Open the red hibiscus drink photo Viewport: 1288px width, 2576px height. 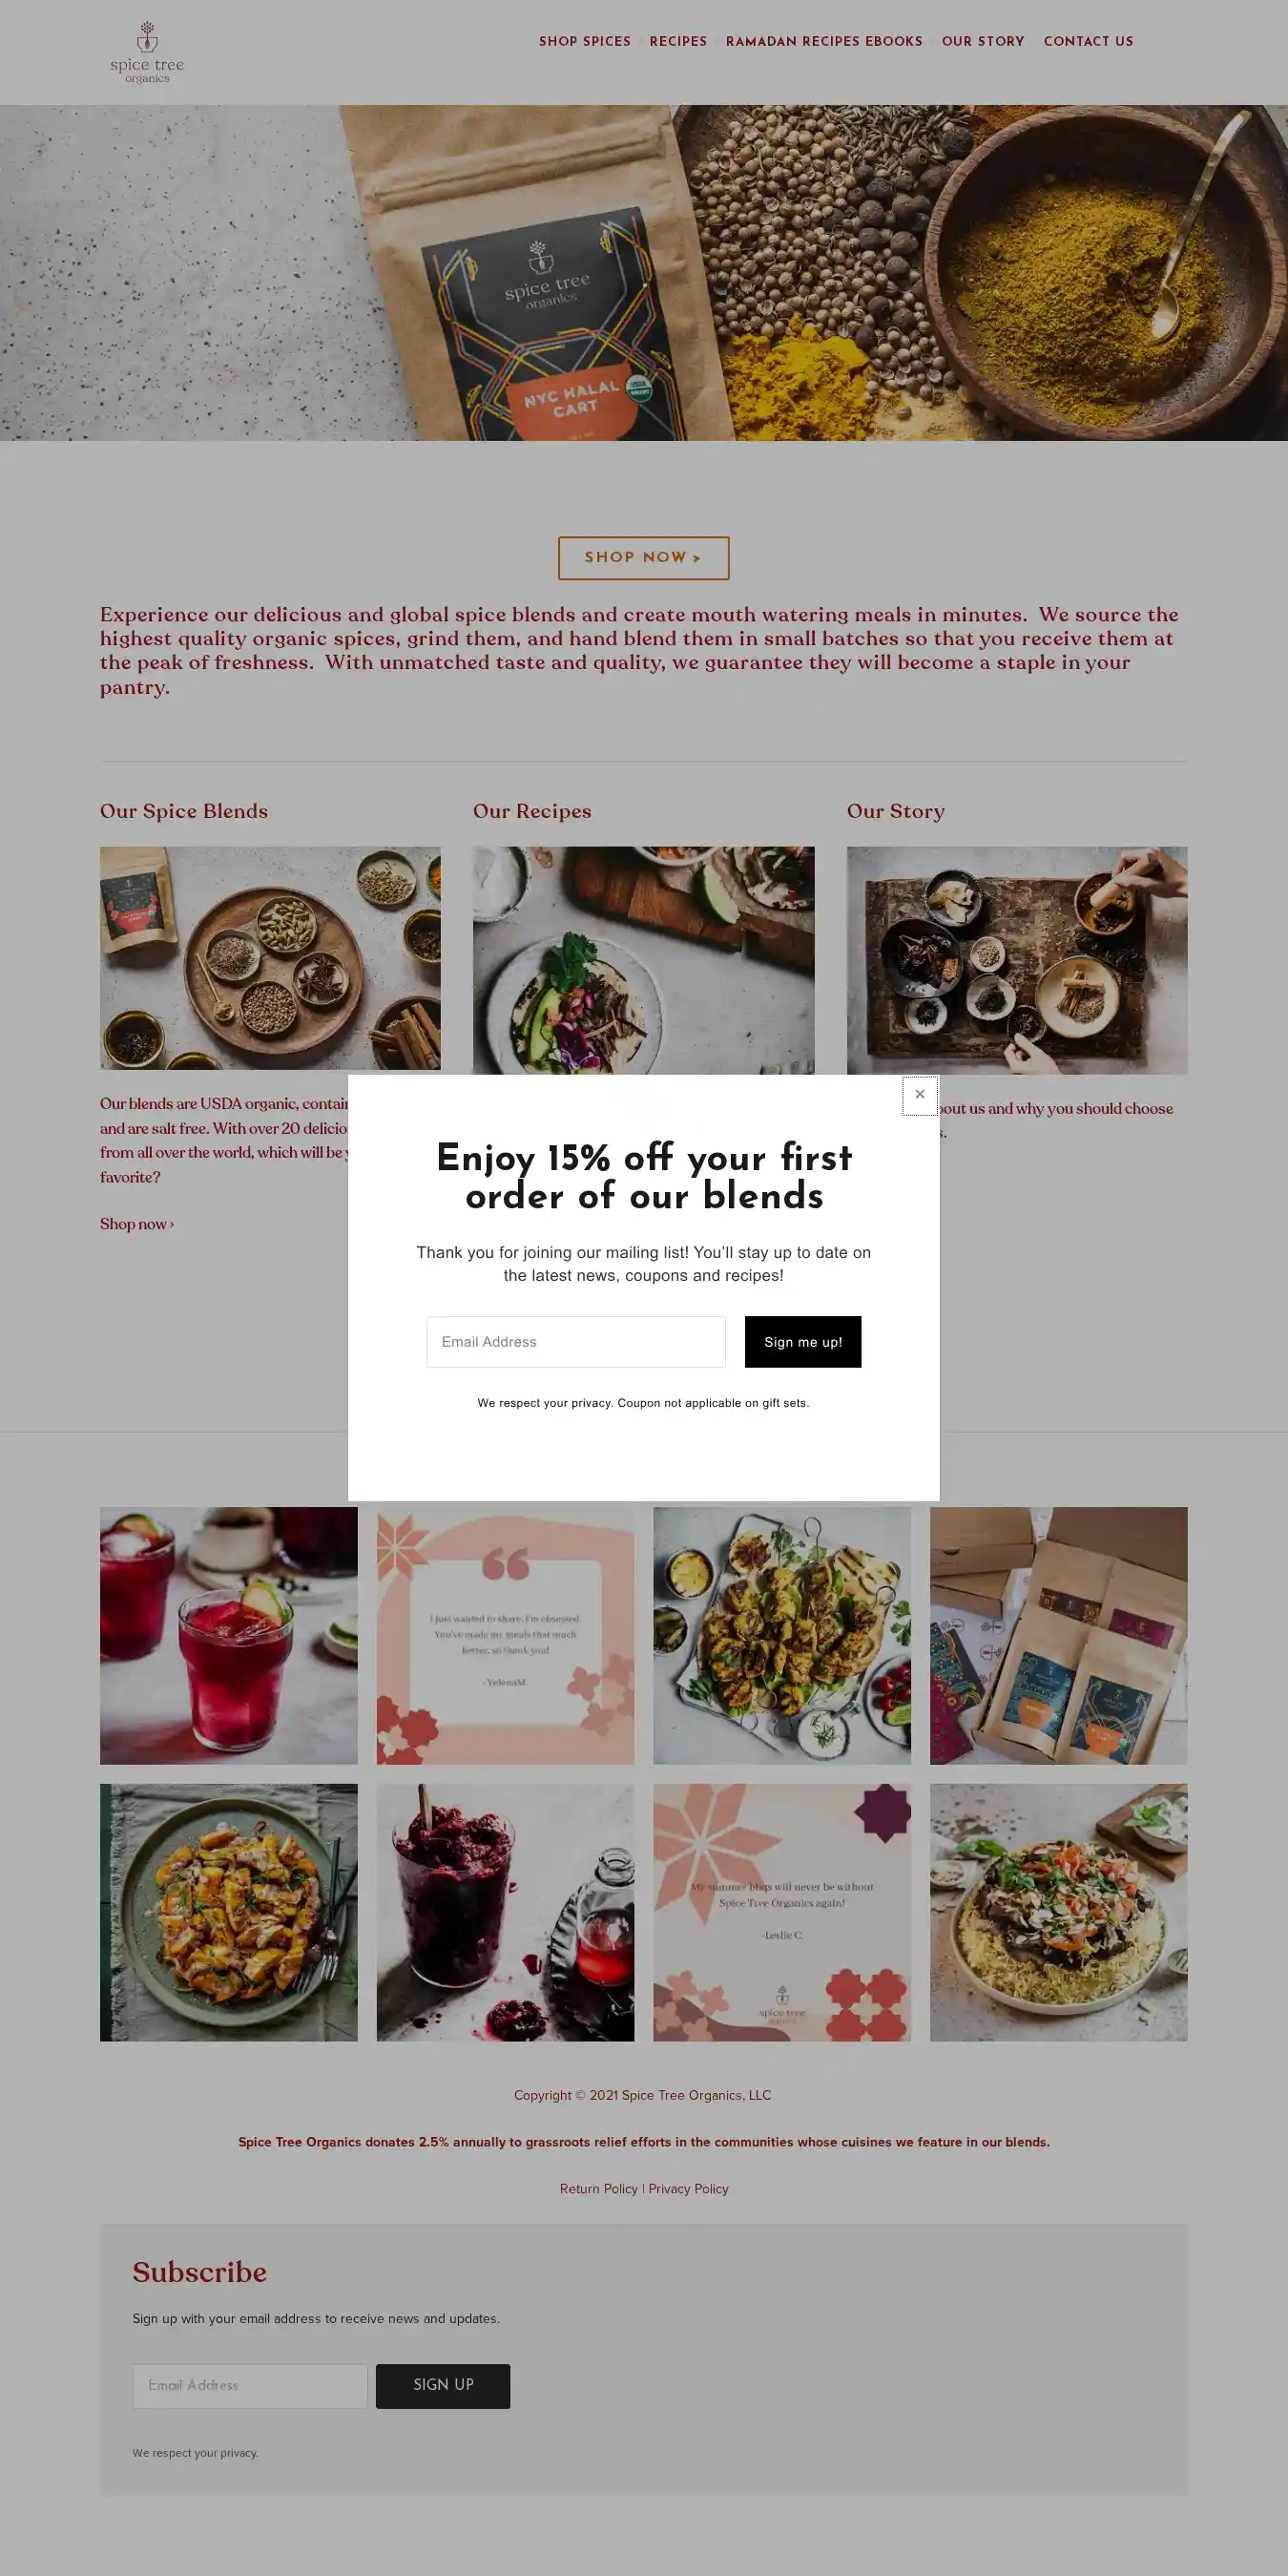click(x=229, y=1636)
